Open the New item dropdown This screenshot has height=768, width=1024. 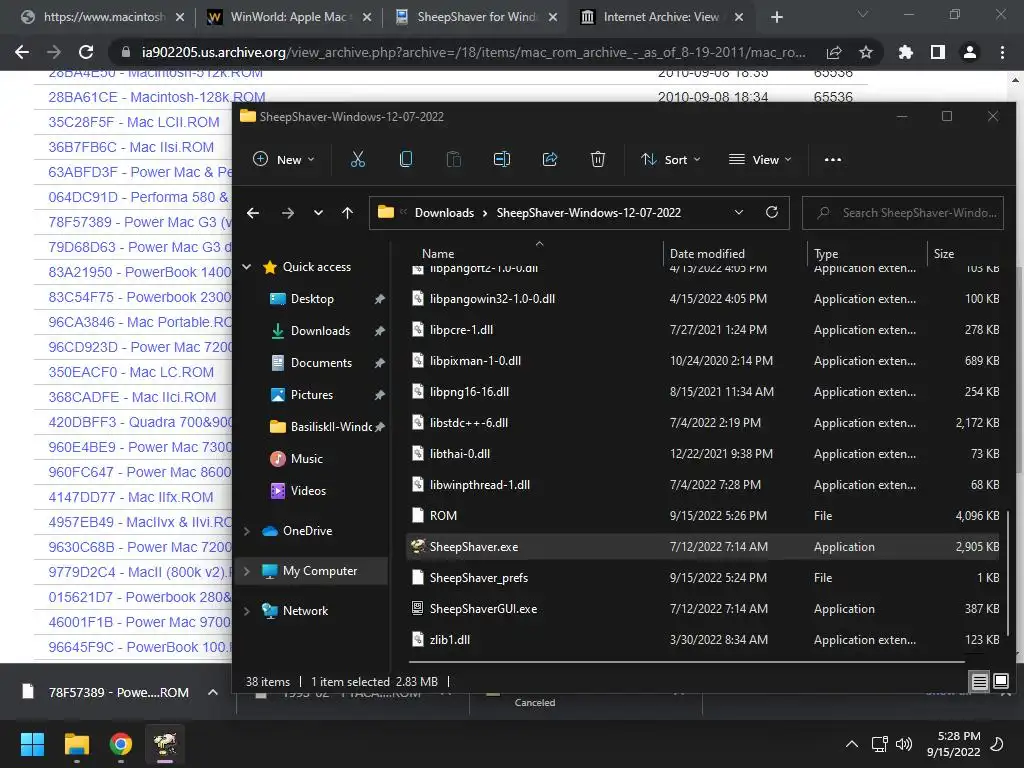pyautogui.click(x=284, y=159)
